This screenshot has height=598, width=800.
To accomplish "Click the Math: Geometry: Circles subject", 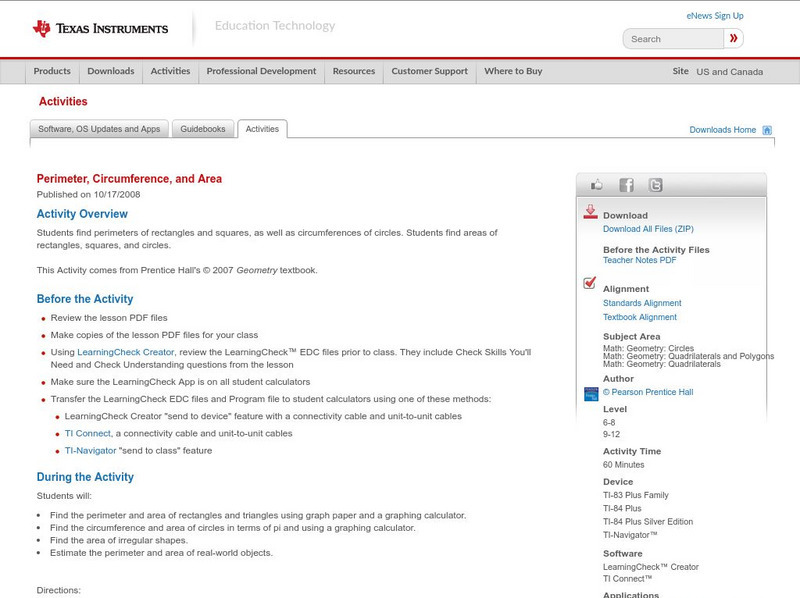I will coord(648,348).
